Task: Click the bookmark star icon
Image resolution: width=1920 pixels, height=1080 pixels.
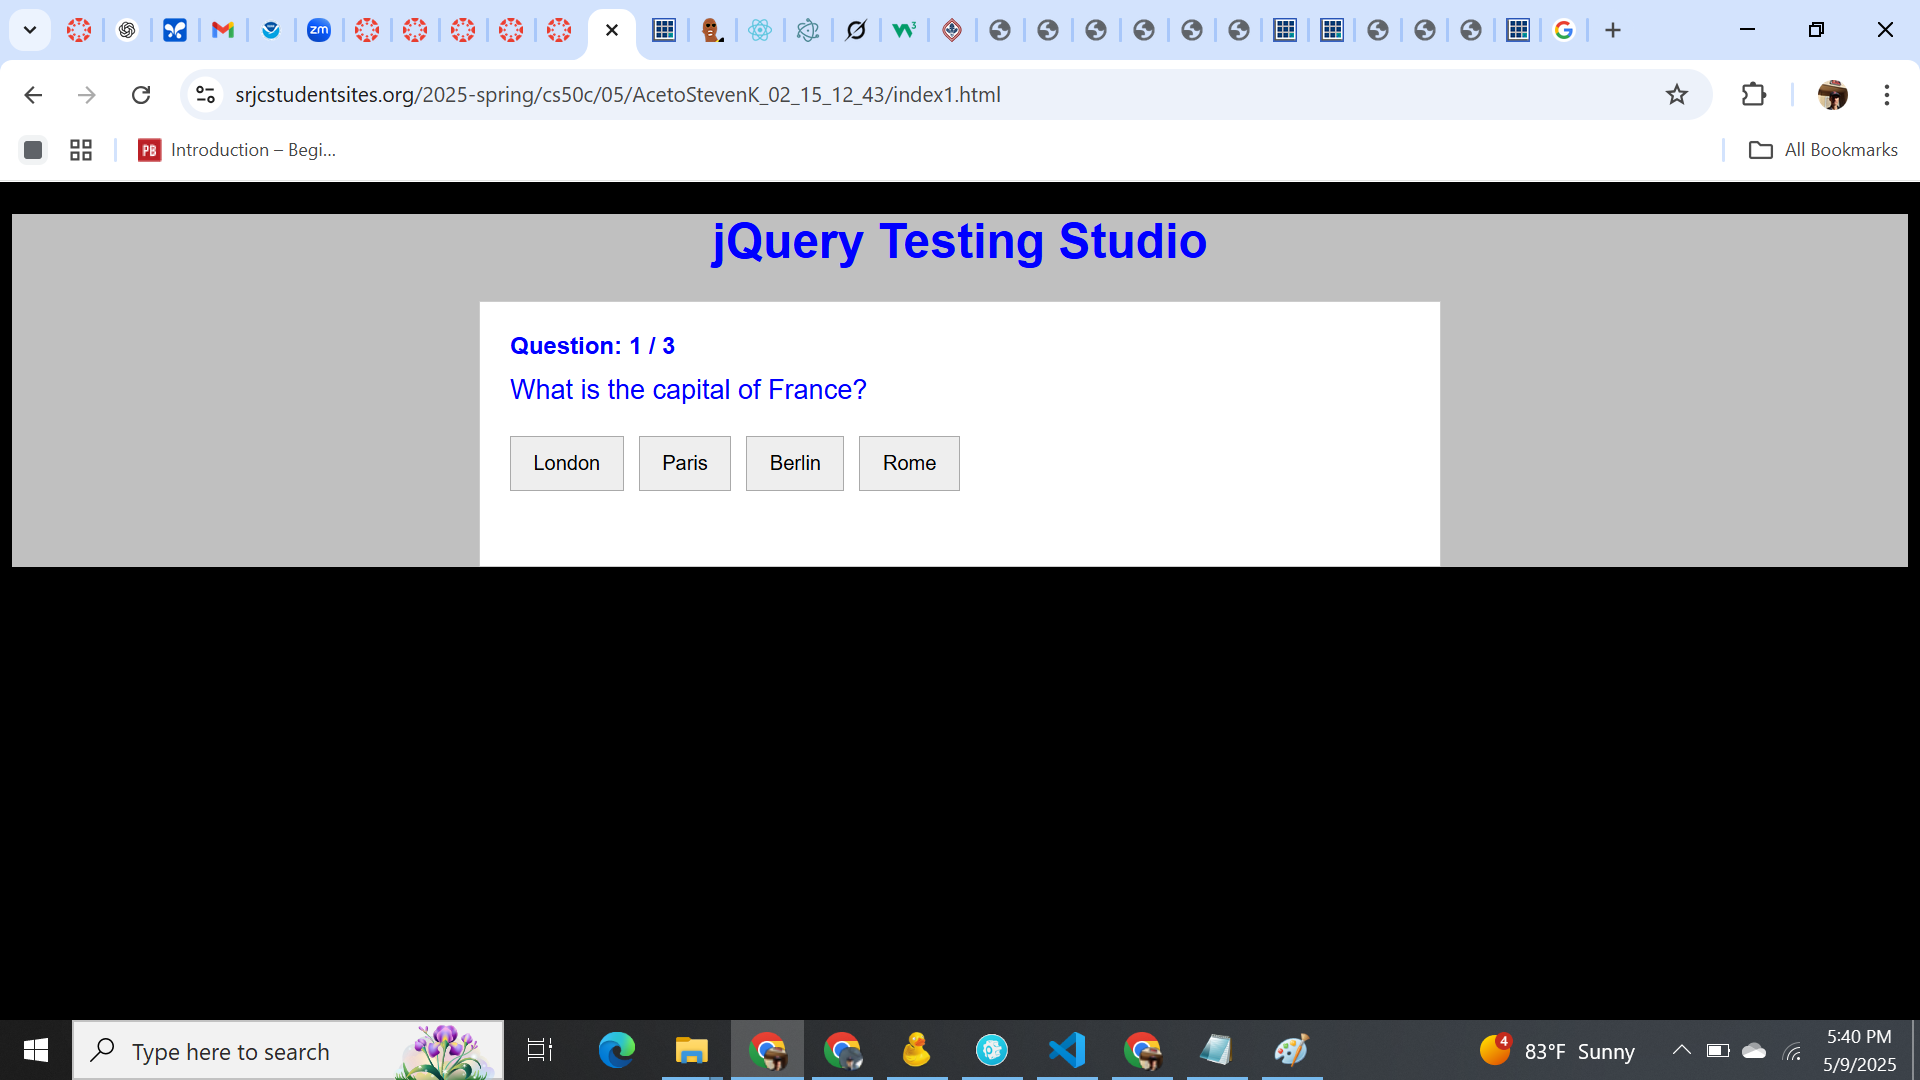Action: point(1677,94)
